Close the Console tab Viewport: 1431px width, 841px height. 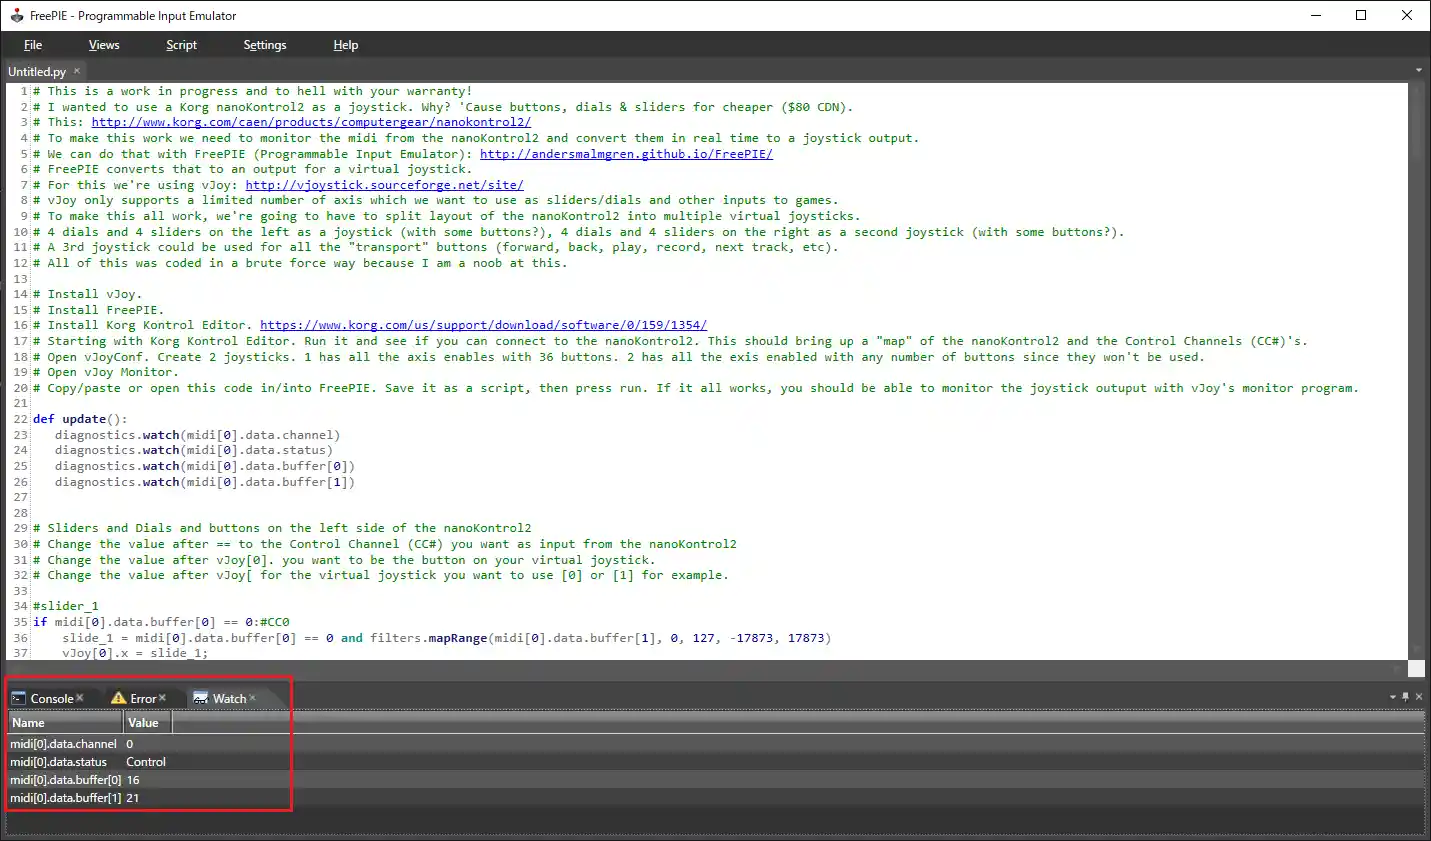click(x=80, y=698)
